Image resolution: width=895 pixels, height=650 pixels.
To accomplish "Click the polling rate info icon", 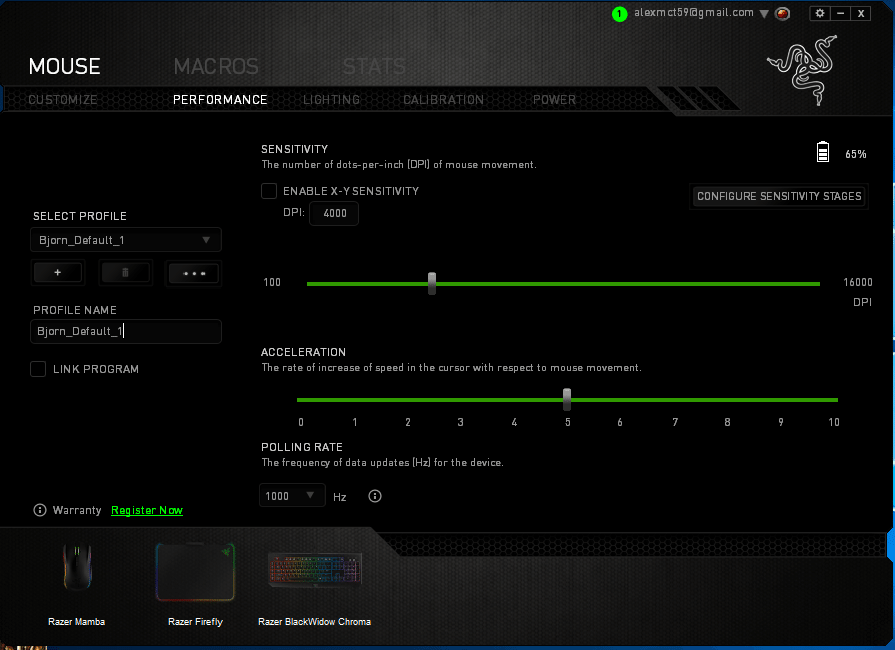I will (374, 496).
